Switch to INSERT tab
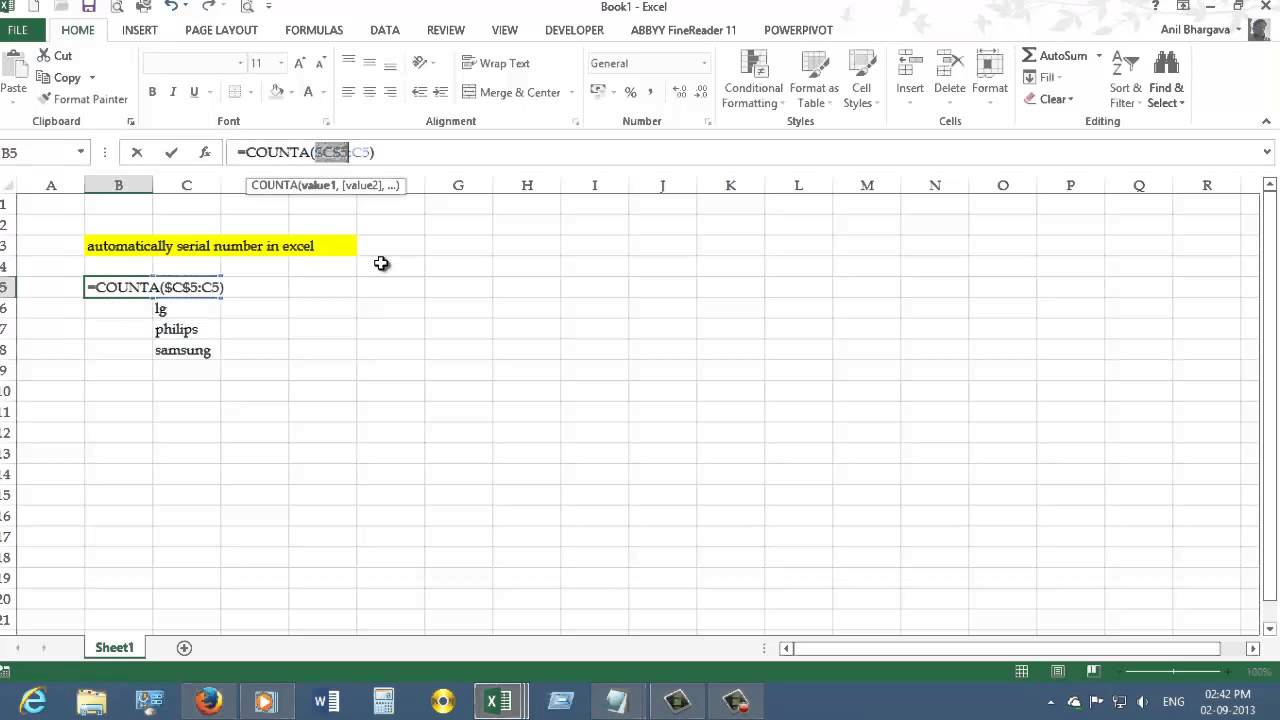 pos(139,30)
